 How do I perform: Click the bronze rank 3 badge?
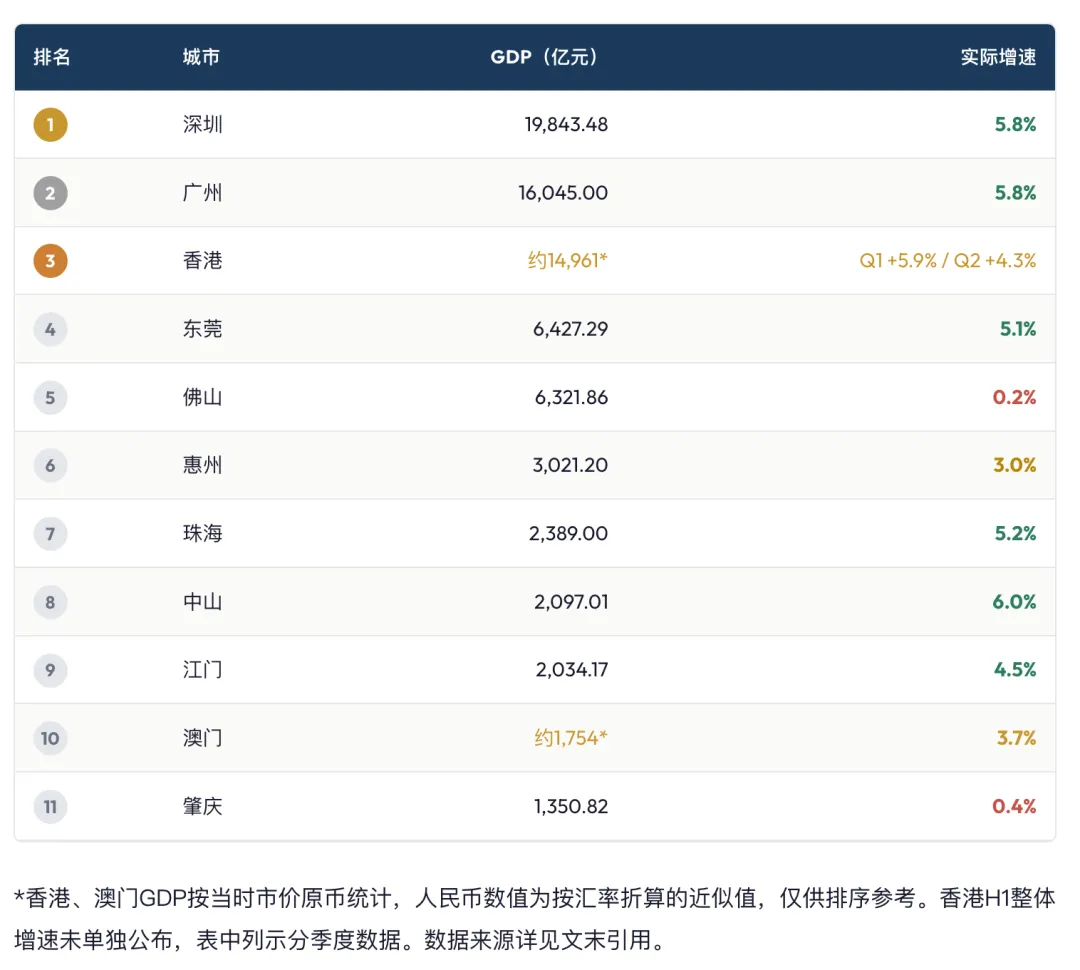coord(50,261)
